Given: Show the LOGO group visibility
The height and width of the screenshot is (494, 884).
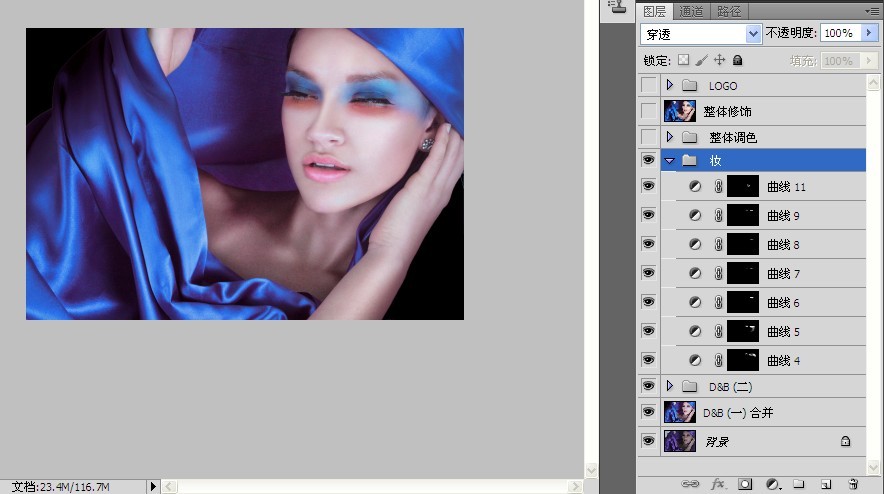Looking at the screenshot, I should pyautogui.click(x=649, y=85).
